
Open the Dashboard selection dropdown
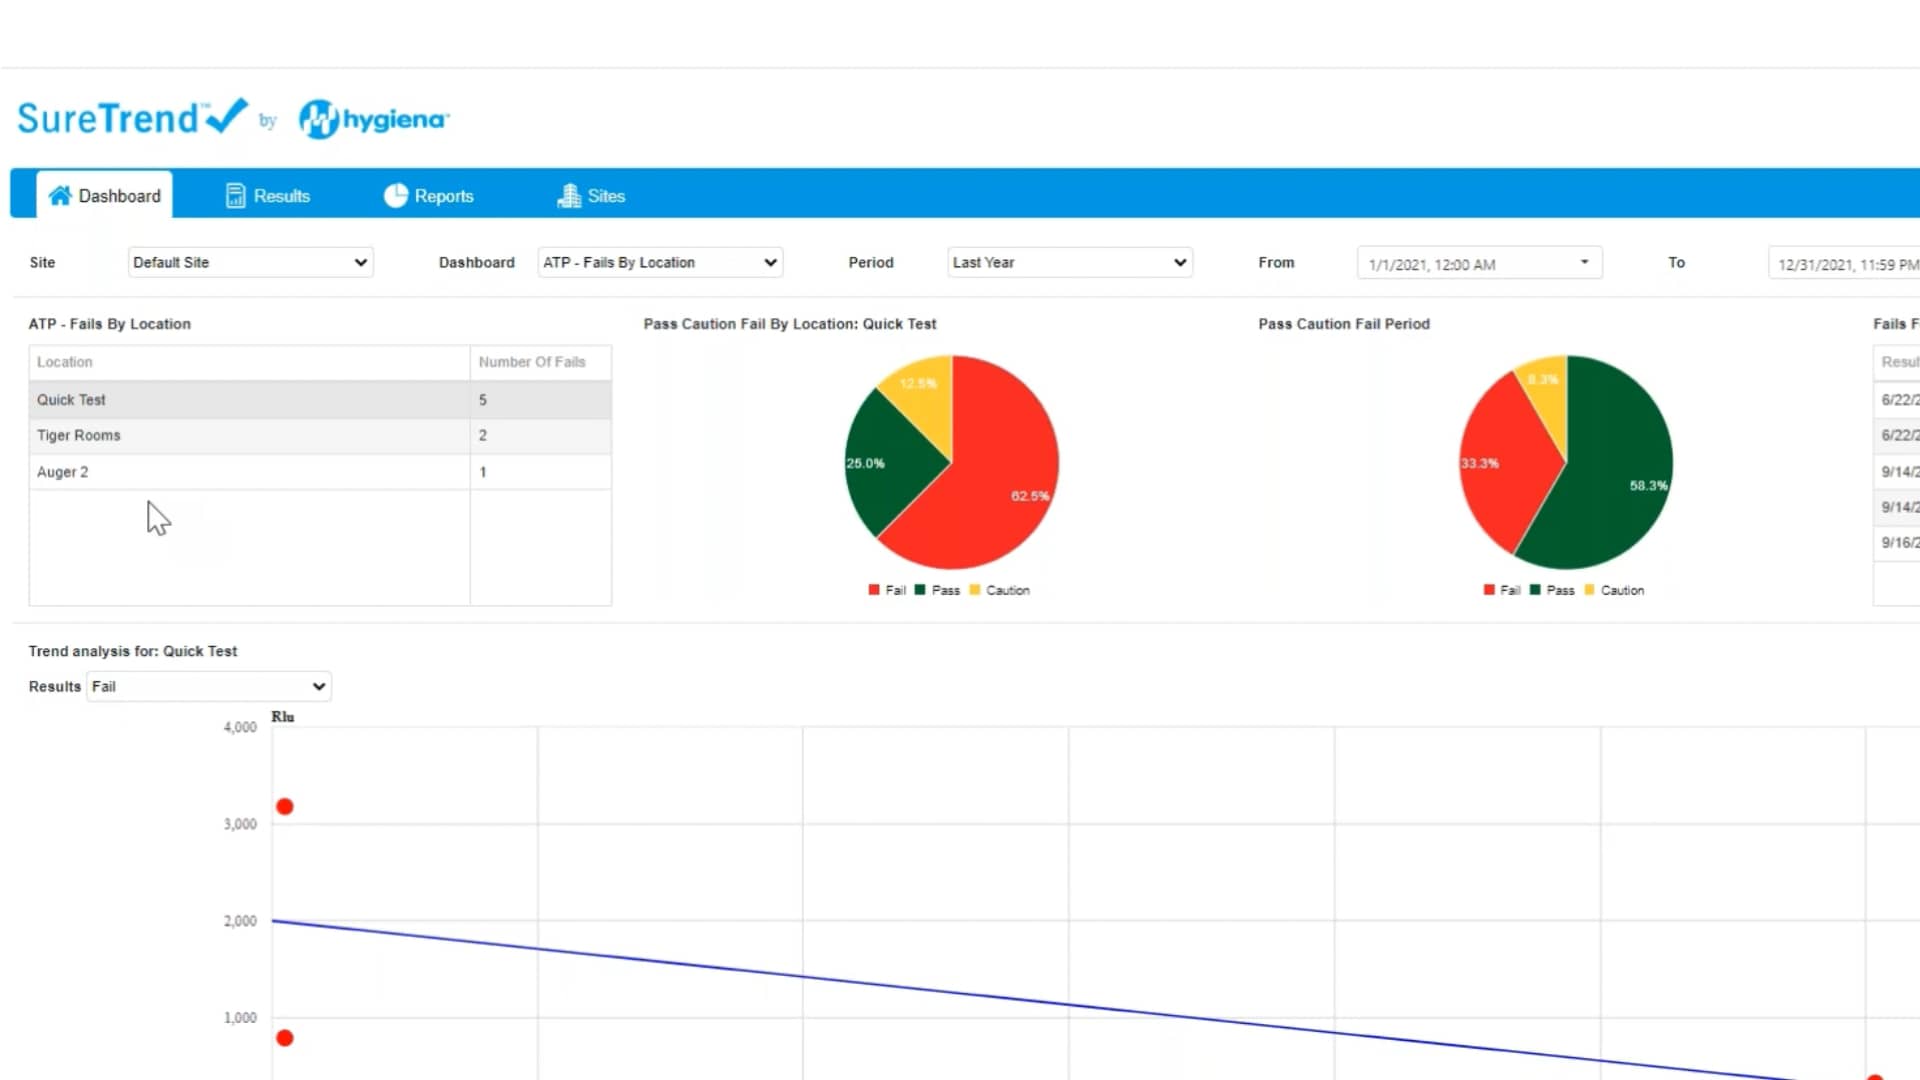659,262
